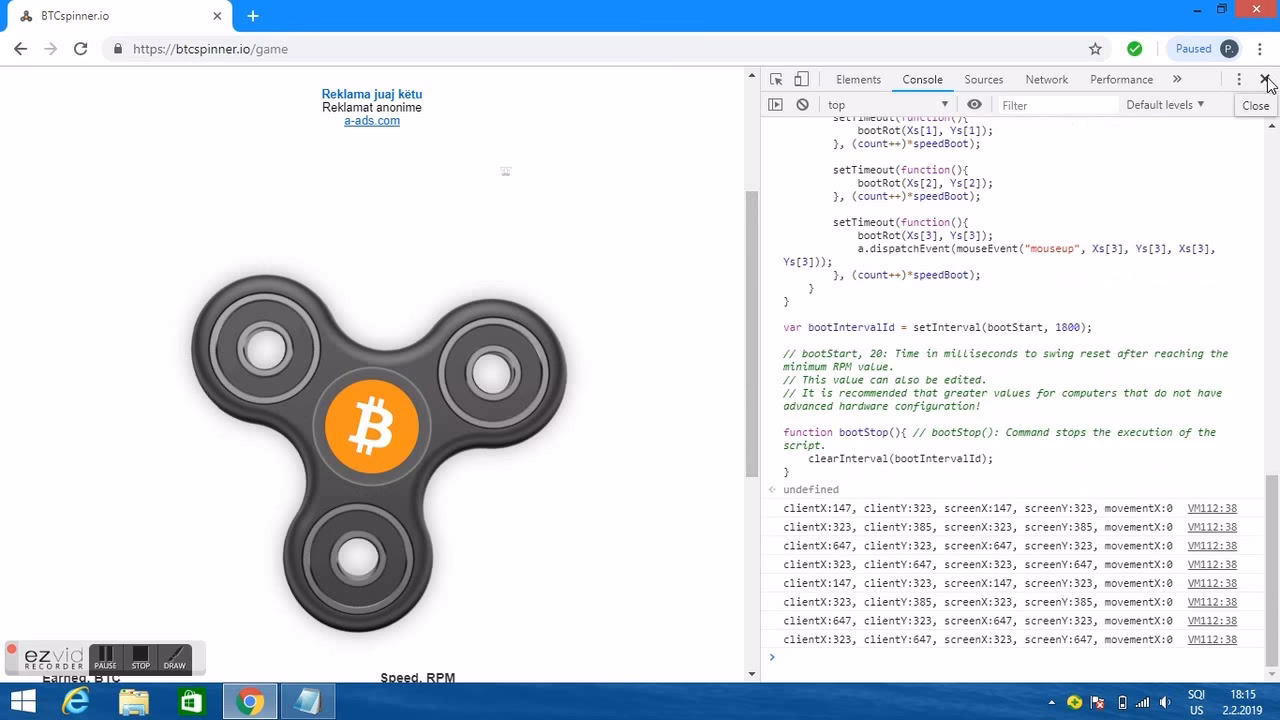Screen dimensions: 1280x720
Task: Open the Network tab
Action: [x=1046, y=79]
